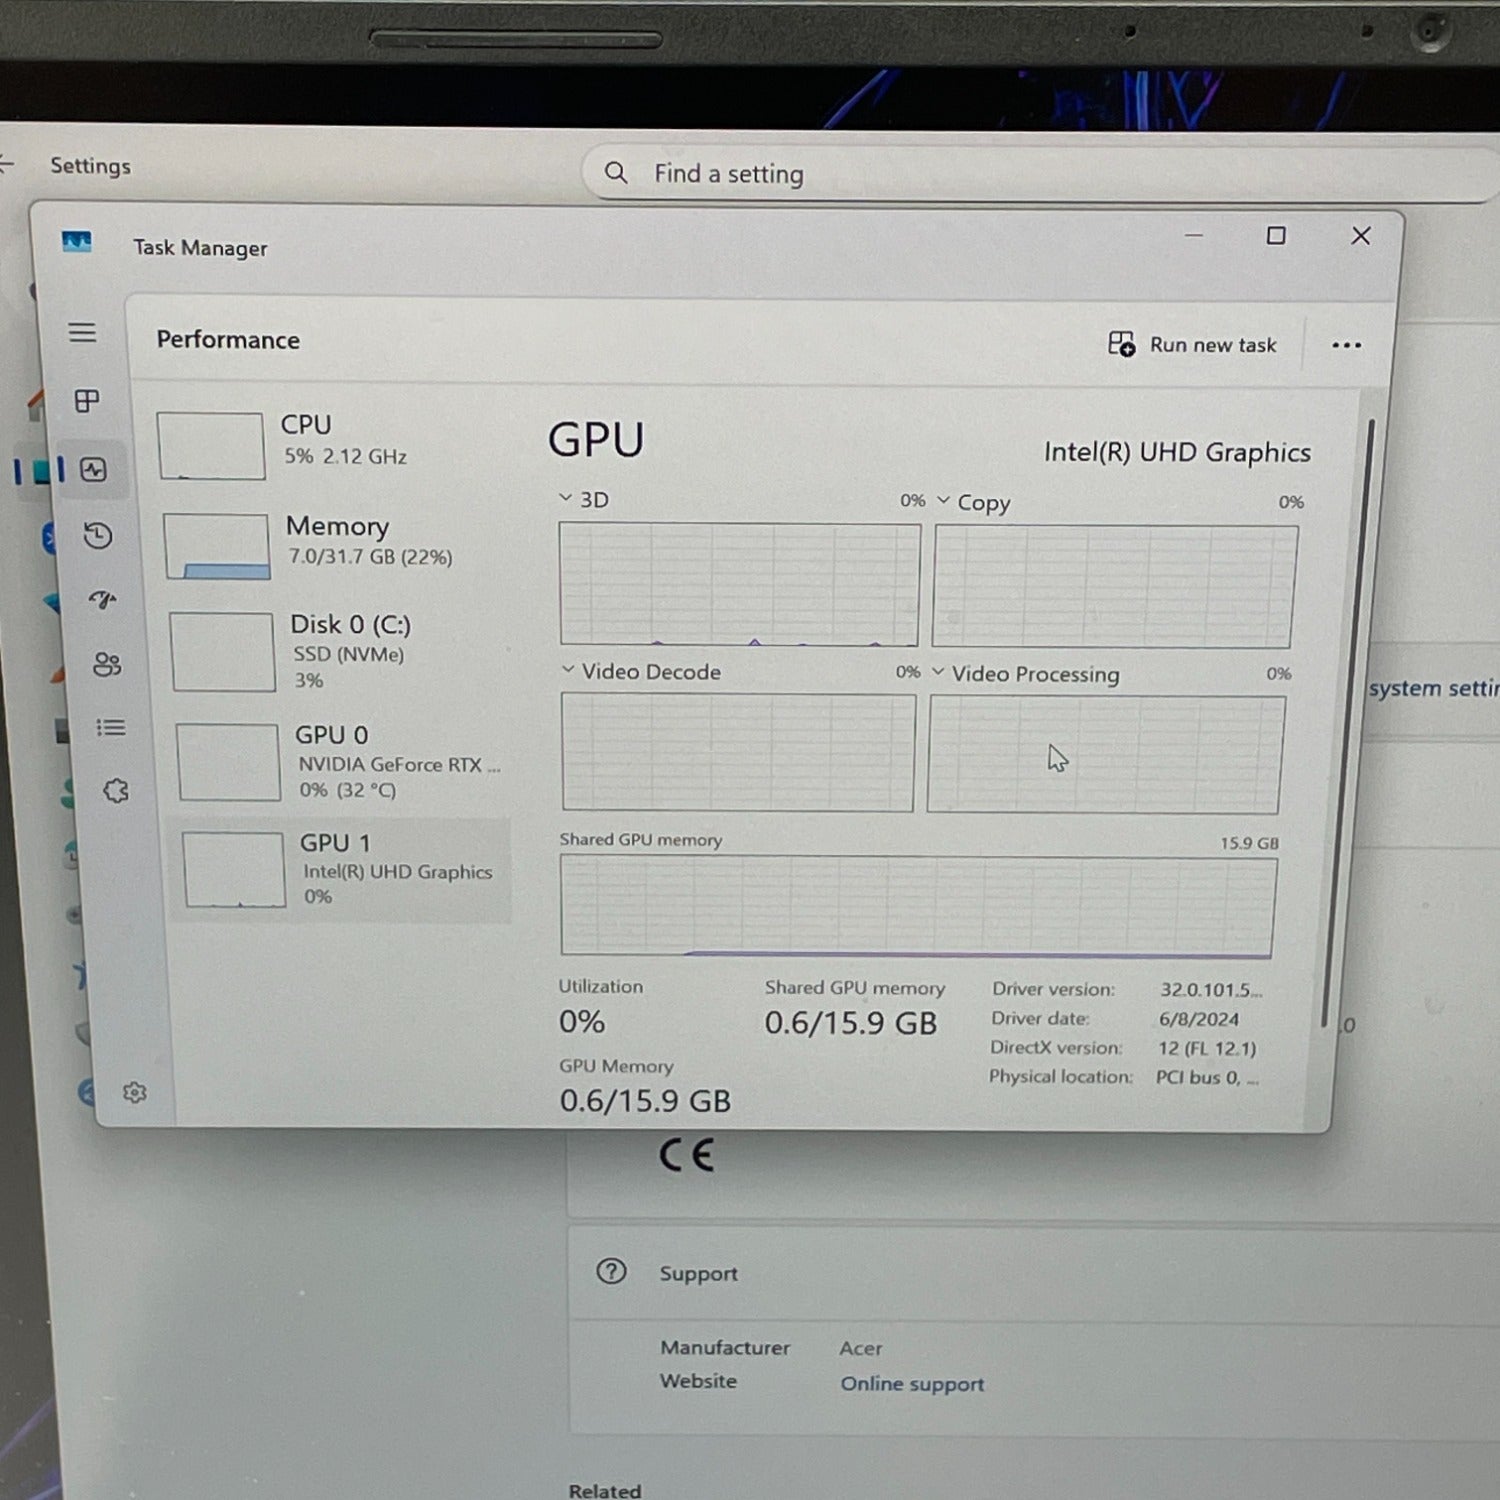The image size is (1500, 1500).
Task: Open the Users page icon
Action: click(107, 664)
